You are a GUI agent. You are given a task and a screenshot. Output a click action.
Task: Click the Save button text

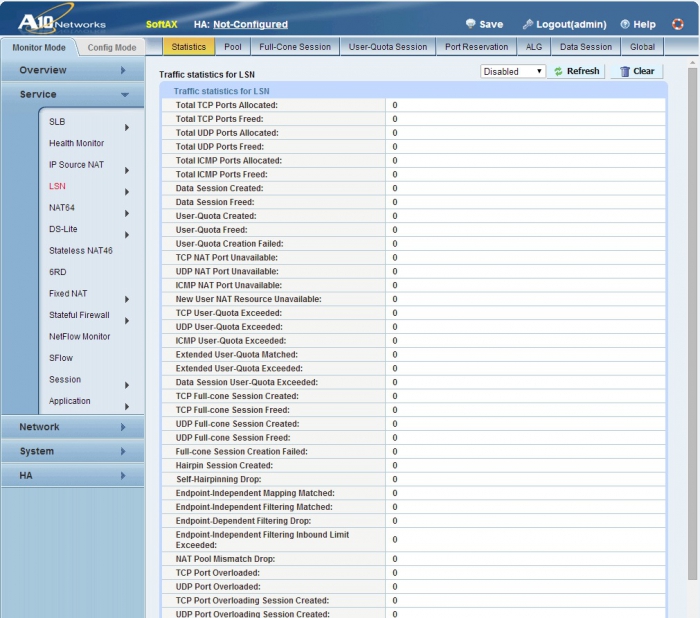491,25
